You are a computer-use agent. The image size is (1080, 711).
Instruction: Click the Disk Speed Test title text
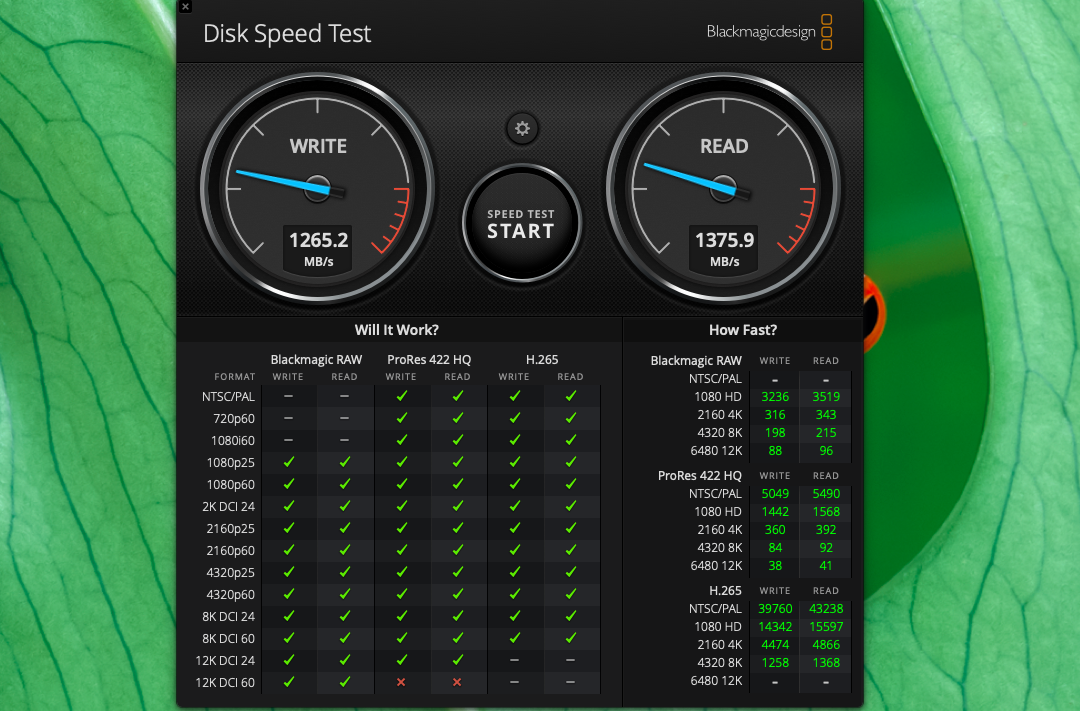[287, 34]
